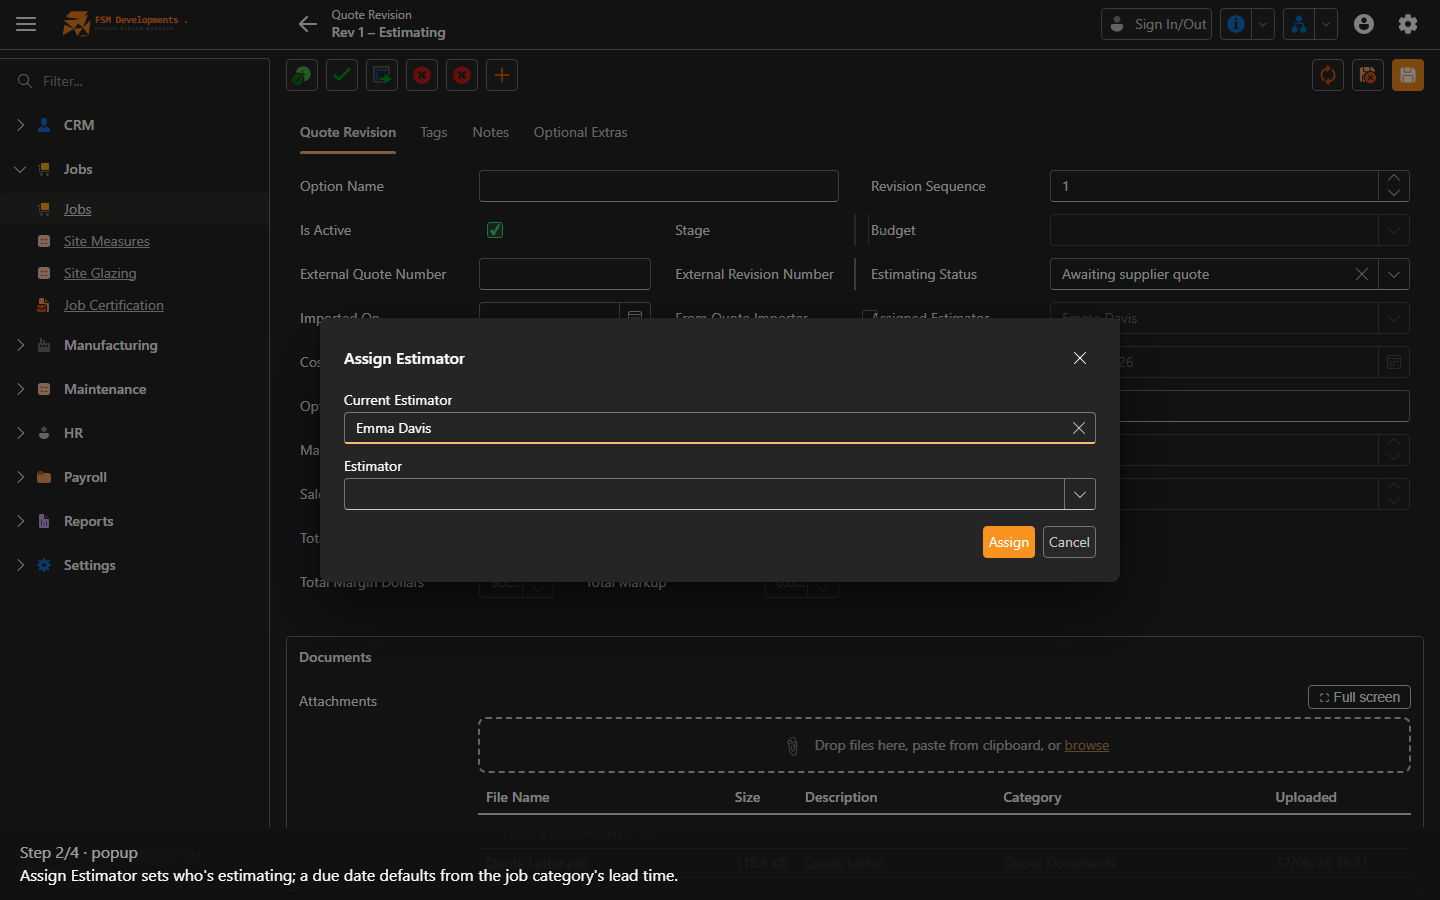Sort by File Name column header

pos(518,797)
